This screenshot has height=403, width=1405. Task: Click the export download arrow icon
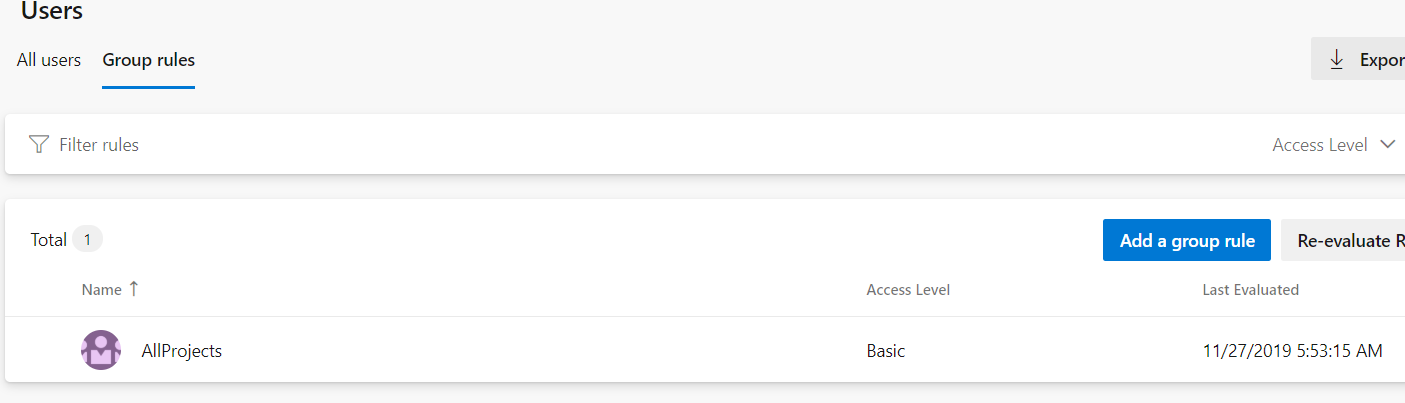[x=1336, y=60]
